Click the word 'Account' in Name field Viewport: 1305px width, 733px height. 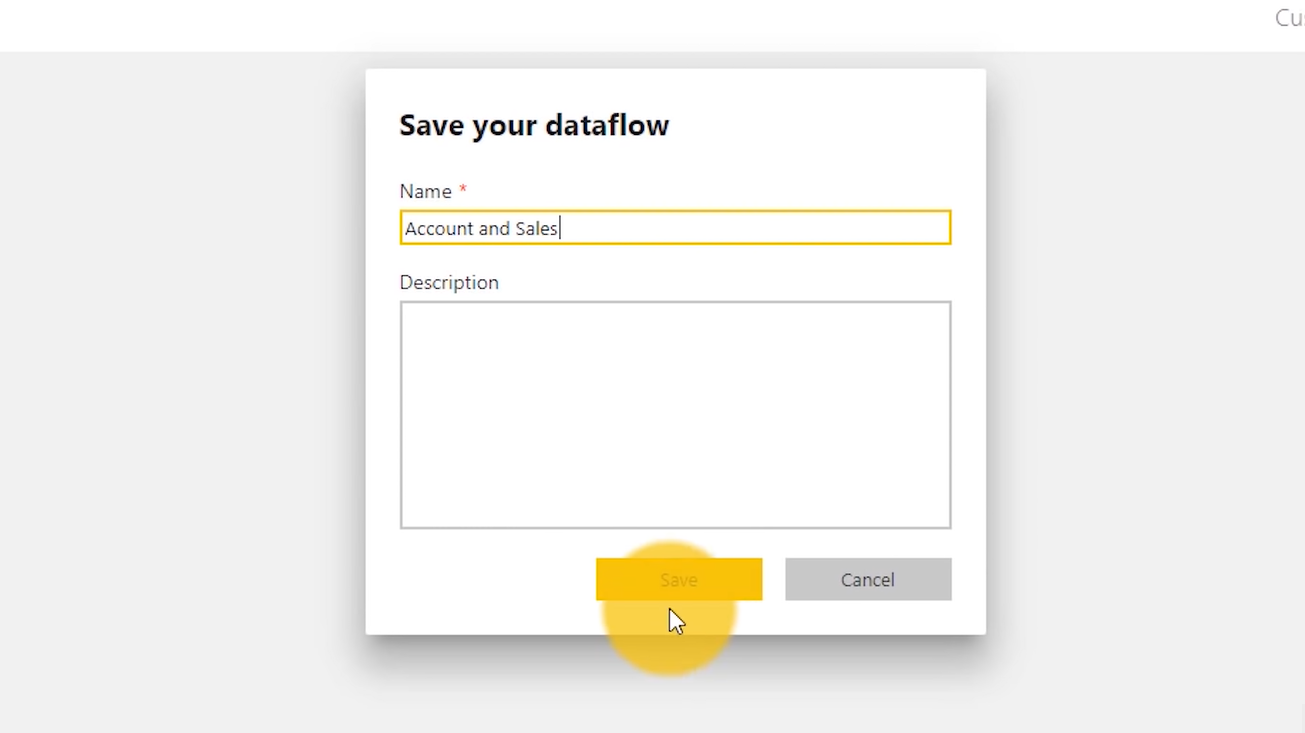[439, 229]
